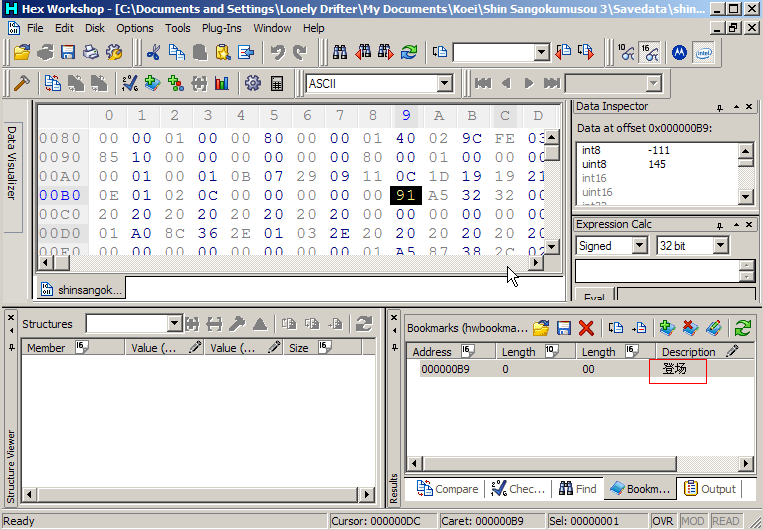Toggle OVR insert mode in status bar
This screenshot has width=763, height=530.
(663, 521)
